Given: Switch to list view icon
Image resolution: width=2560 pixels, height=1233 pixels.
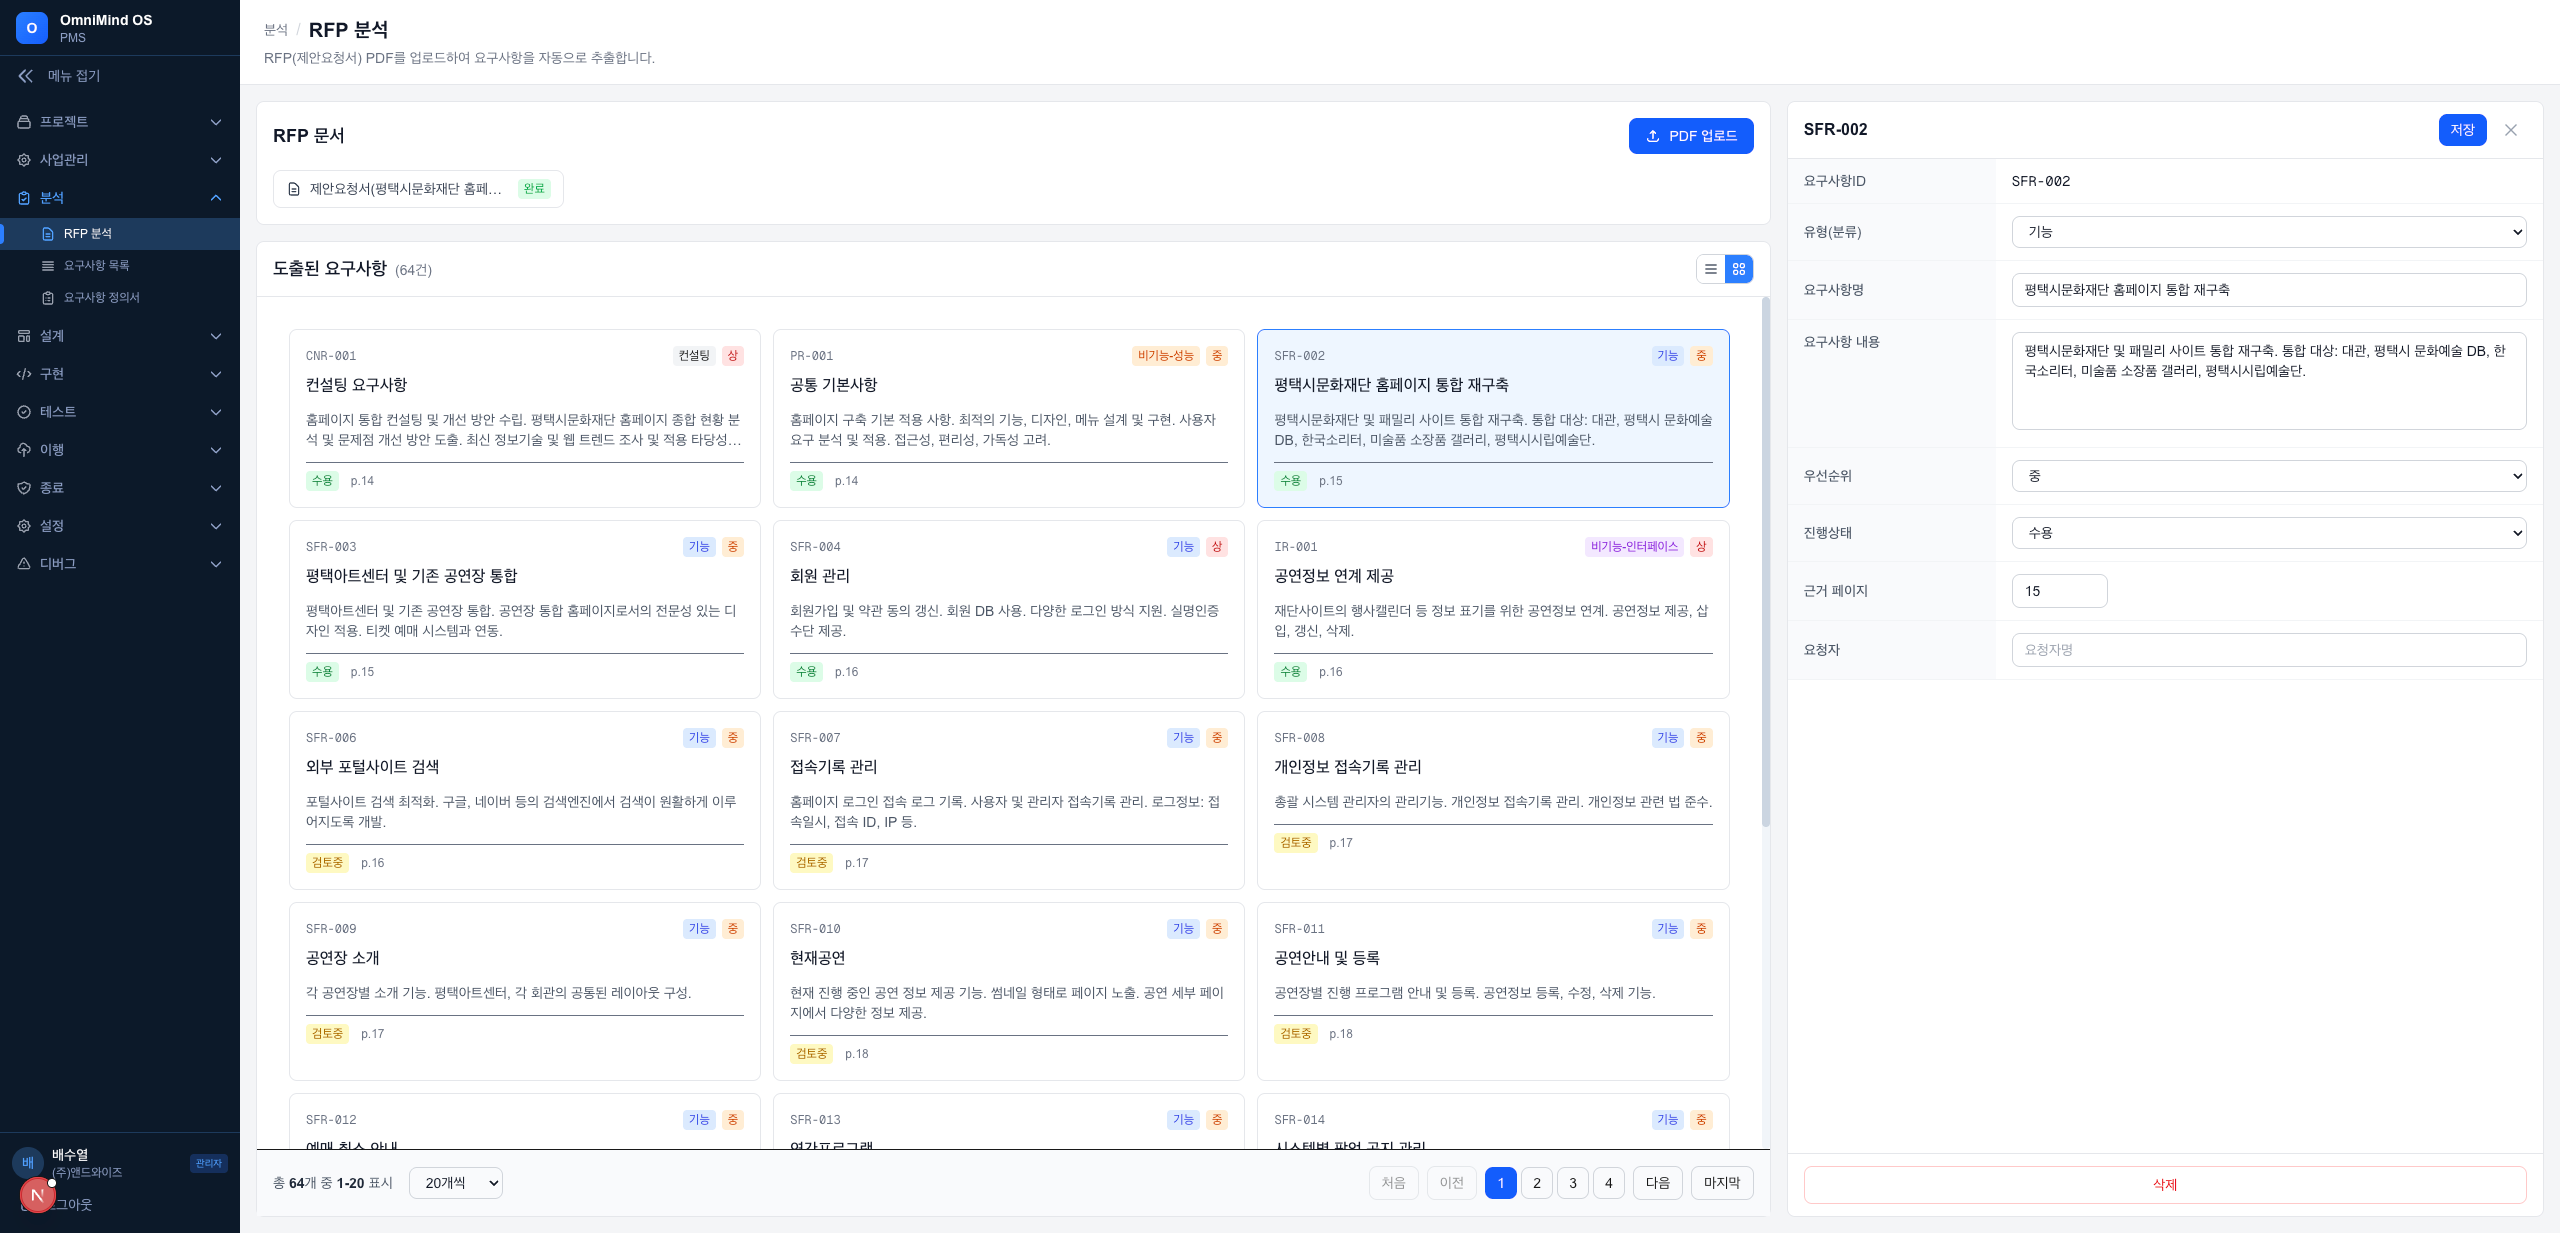Looking at the screenshot, I should (1711, 269).
